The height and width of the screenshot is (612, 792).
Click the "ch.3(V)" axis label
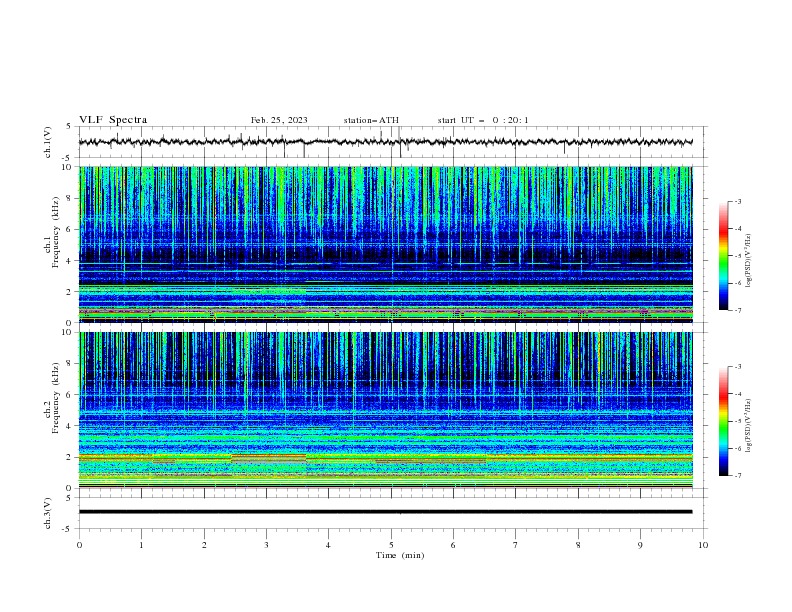click(48, 513)
